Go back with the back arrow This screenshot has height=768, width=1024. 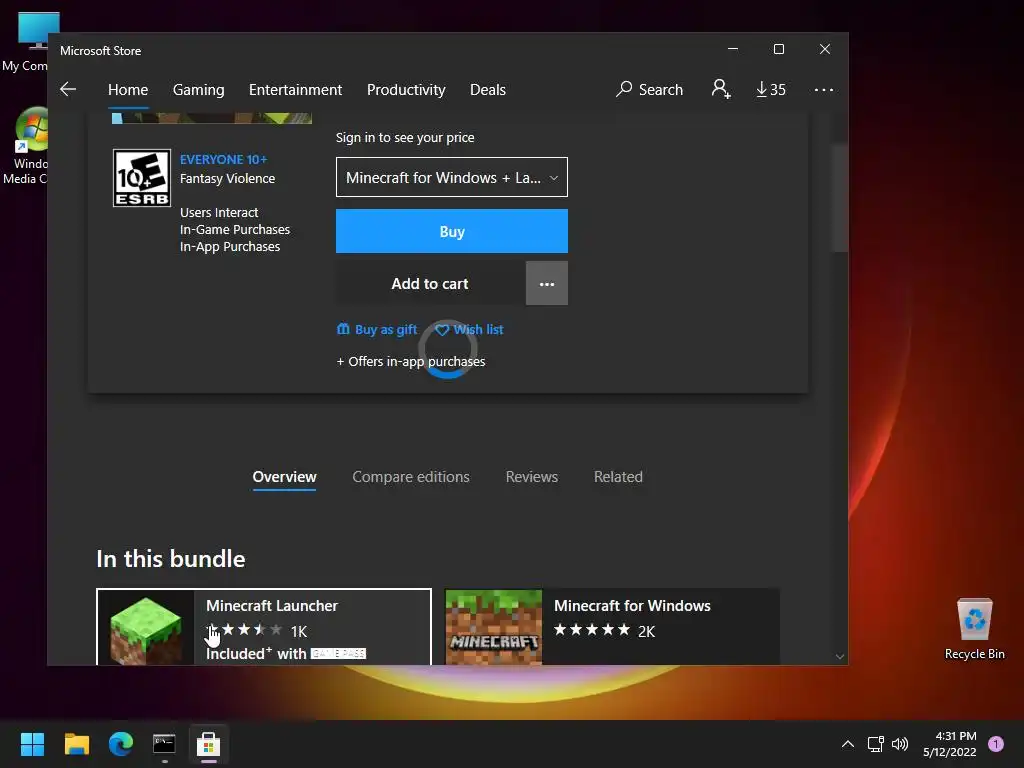click(x=68, y=89)
